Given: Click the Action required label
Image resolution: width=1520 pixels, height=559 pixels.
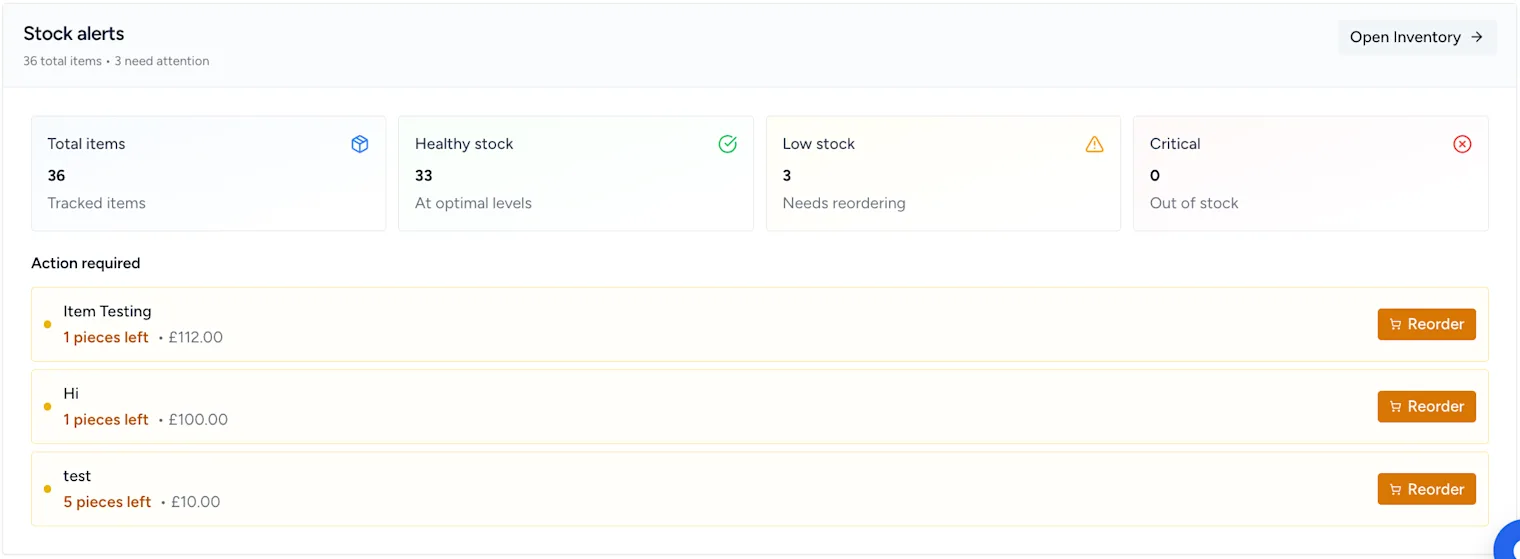Looking at the screenshot, I should pyautogui.click(x=86, y=263).
